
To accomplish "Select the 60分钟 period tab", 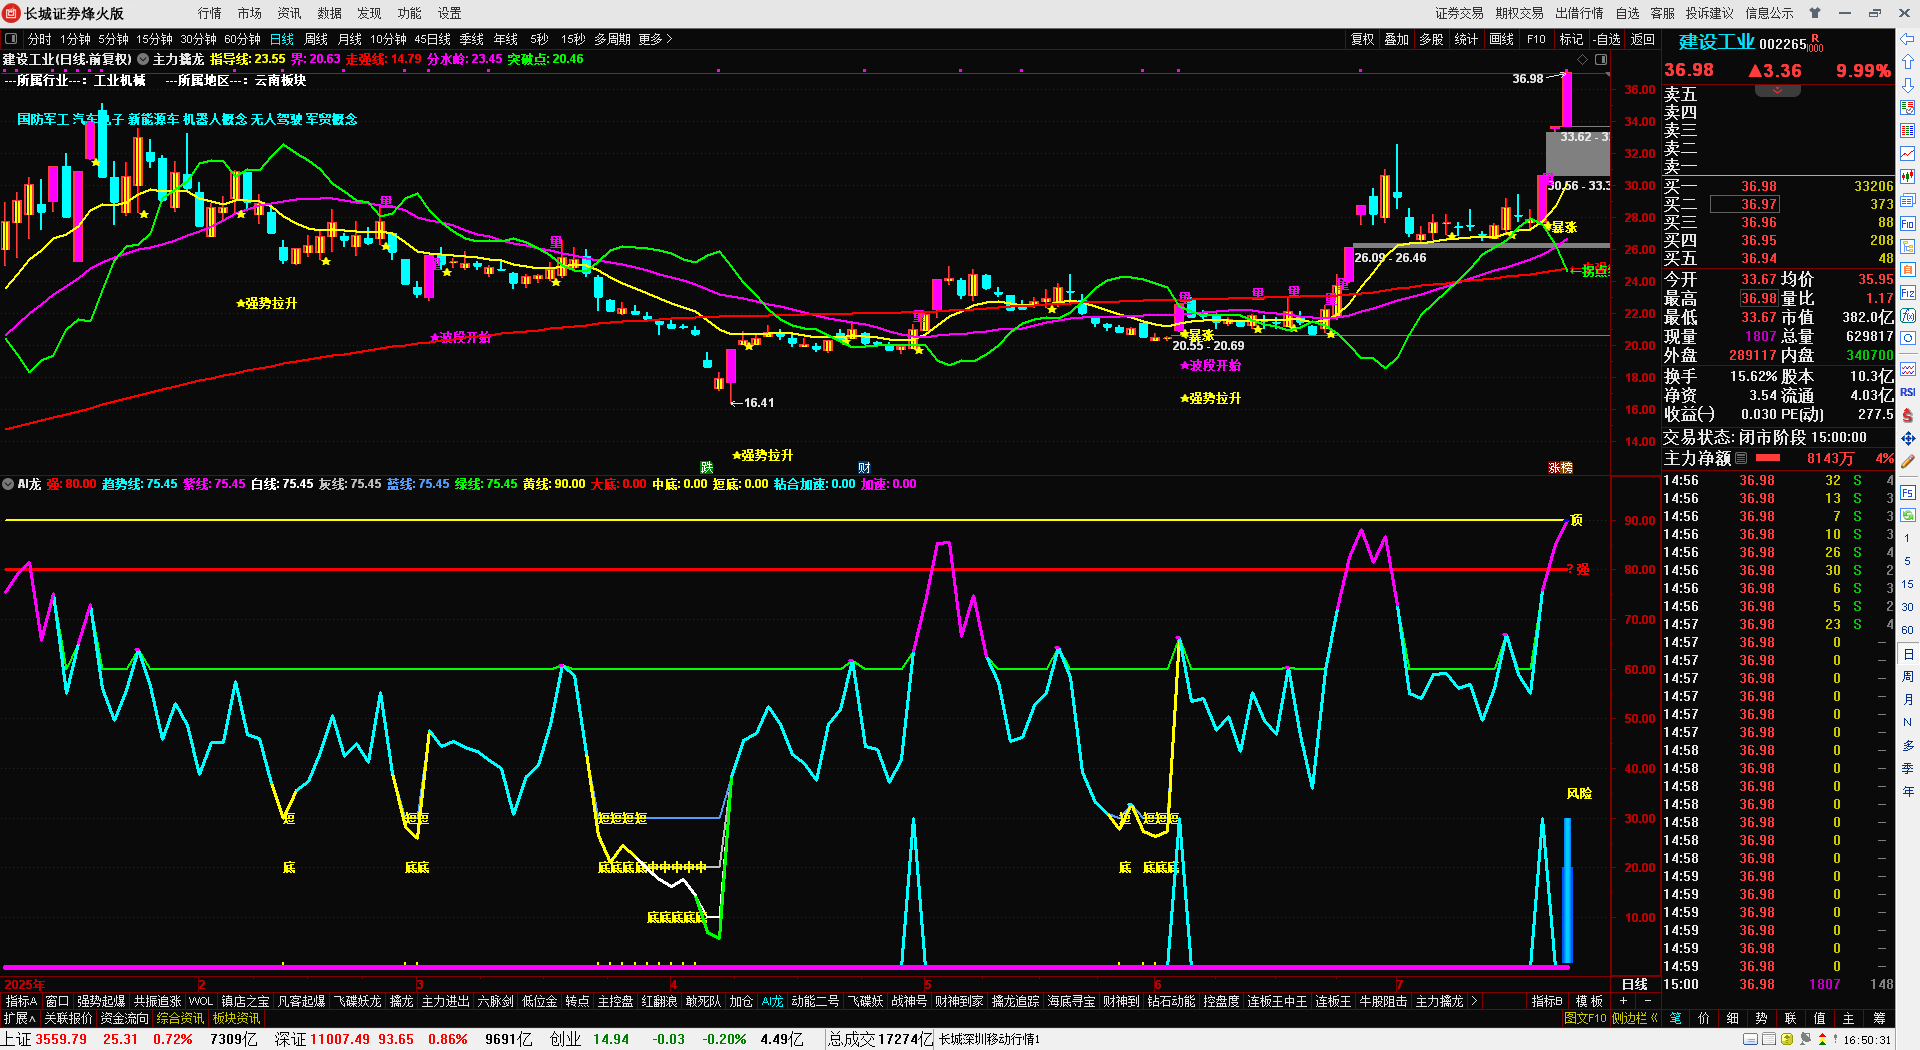I will (x=243, y=39).
